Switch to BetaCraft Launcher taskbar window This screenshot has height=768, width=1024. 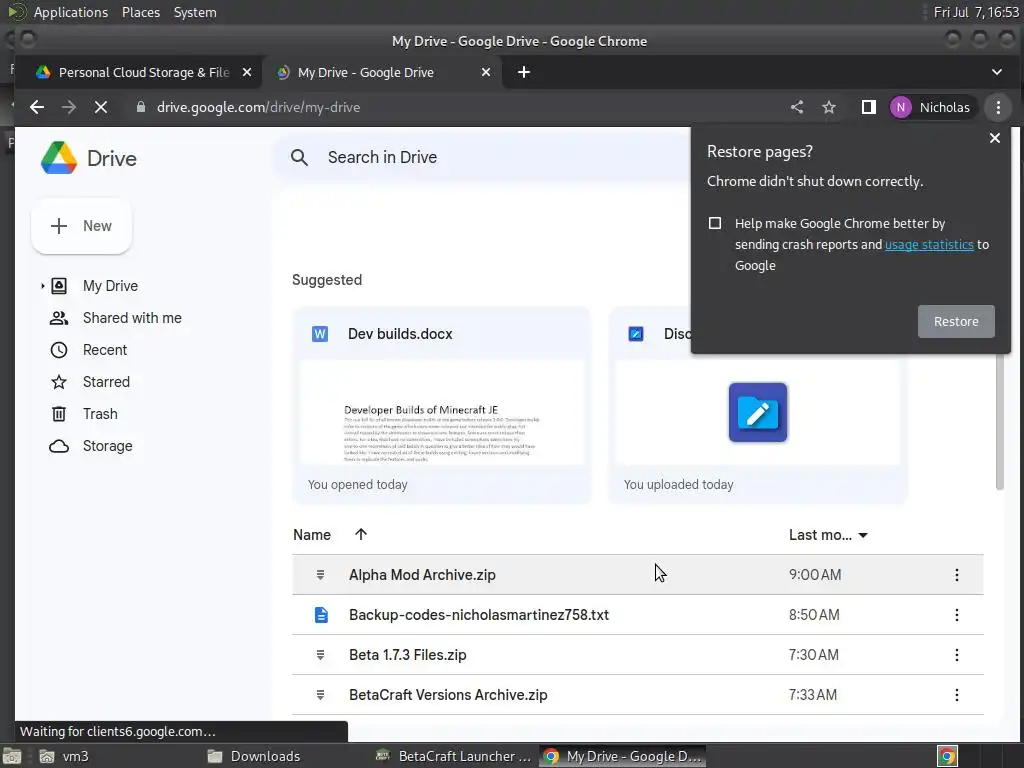(x=454, y=756)
